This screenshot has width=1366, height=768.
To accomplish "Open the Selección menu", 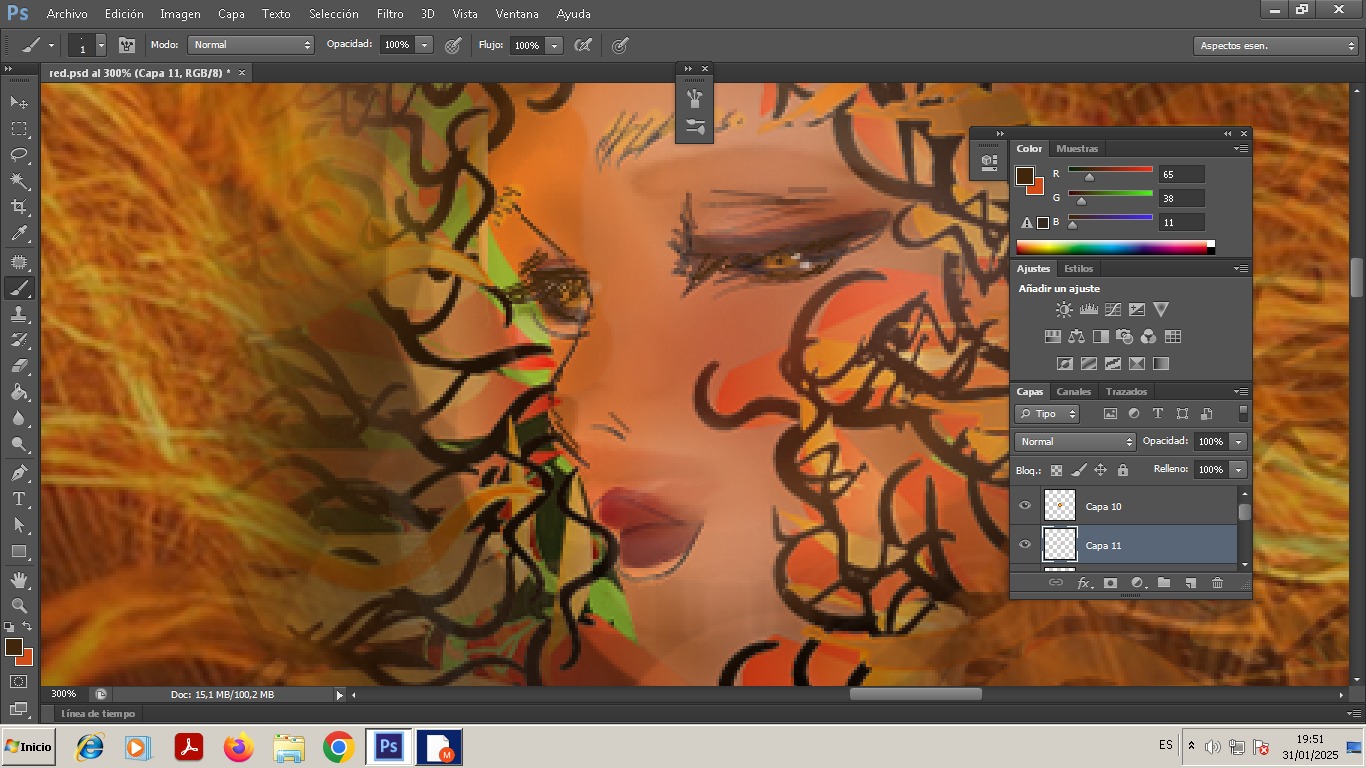I will pyautogui.click(x=333, y=14).
